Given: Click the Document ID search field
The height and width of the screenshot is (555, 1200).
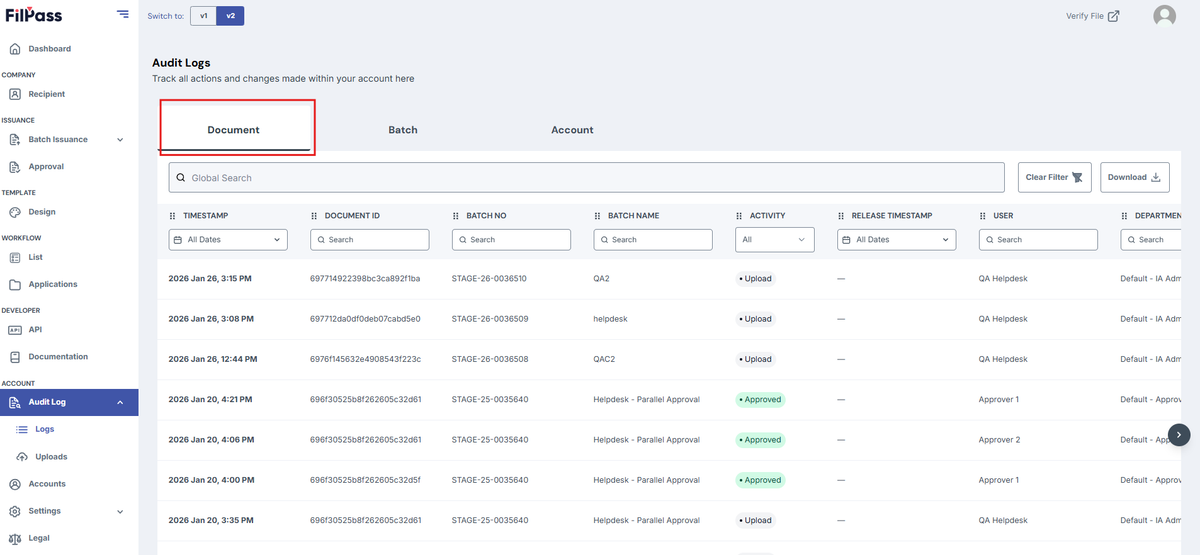Looking at the screenshot, I should tap(370, 240).
